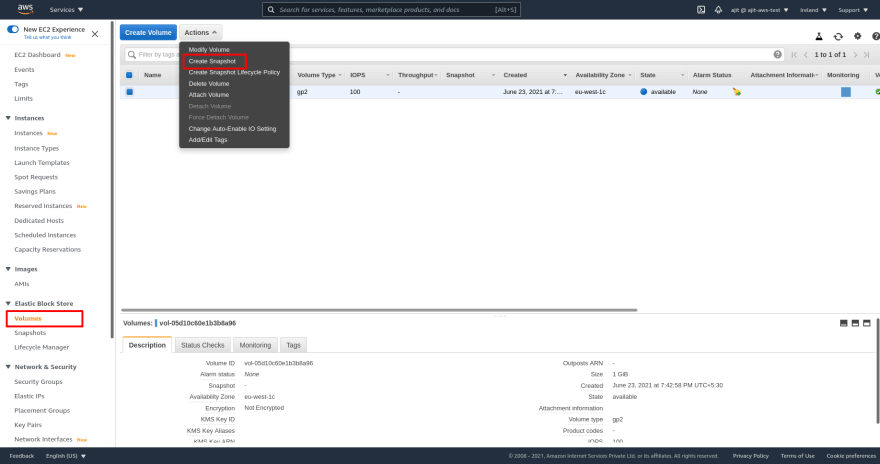Sort by the Created column header

pos(515,75)
